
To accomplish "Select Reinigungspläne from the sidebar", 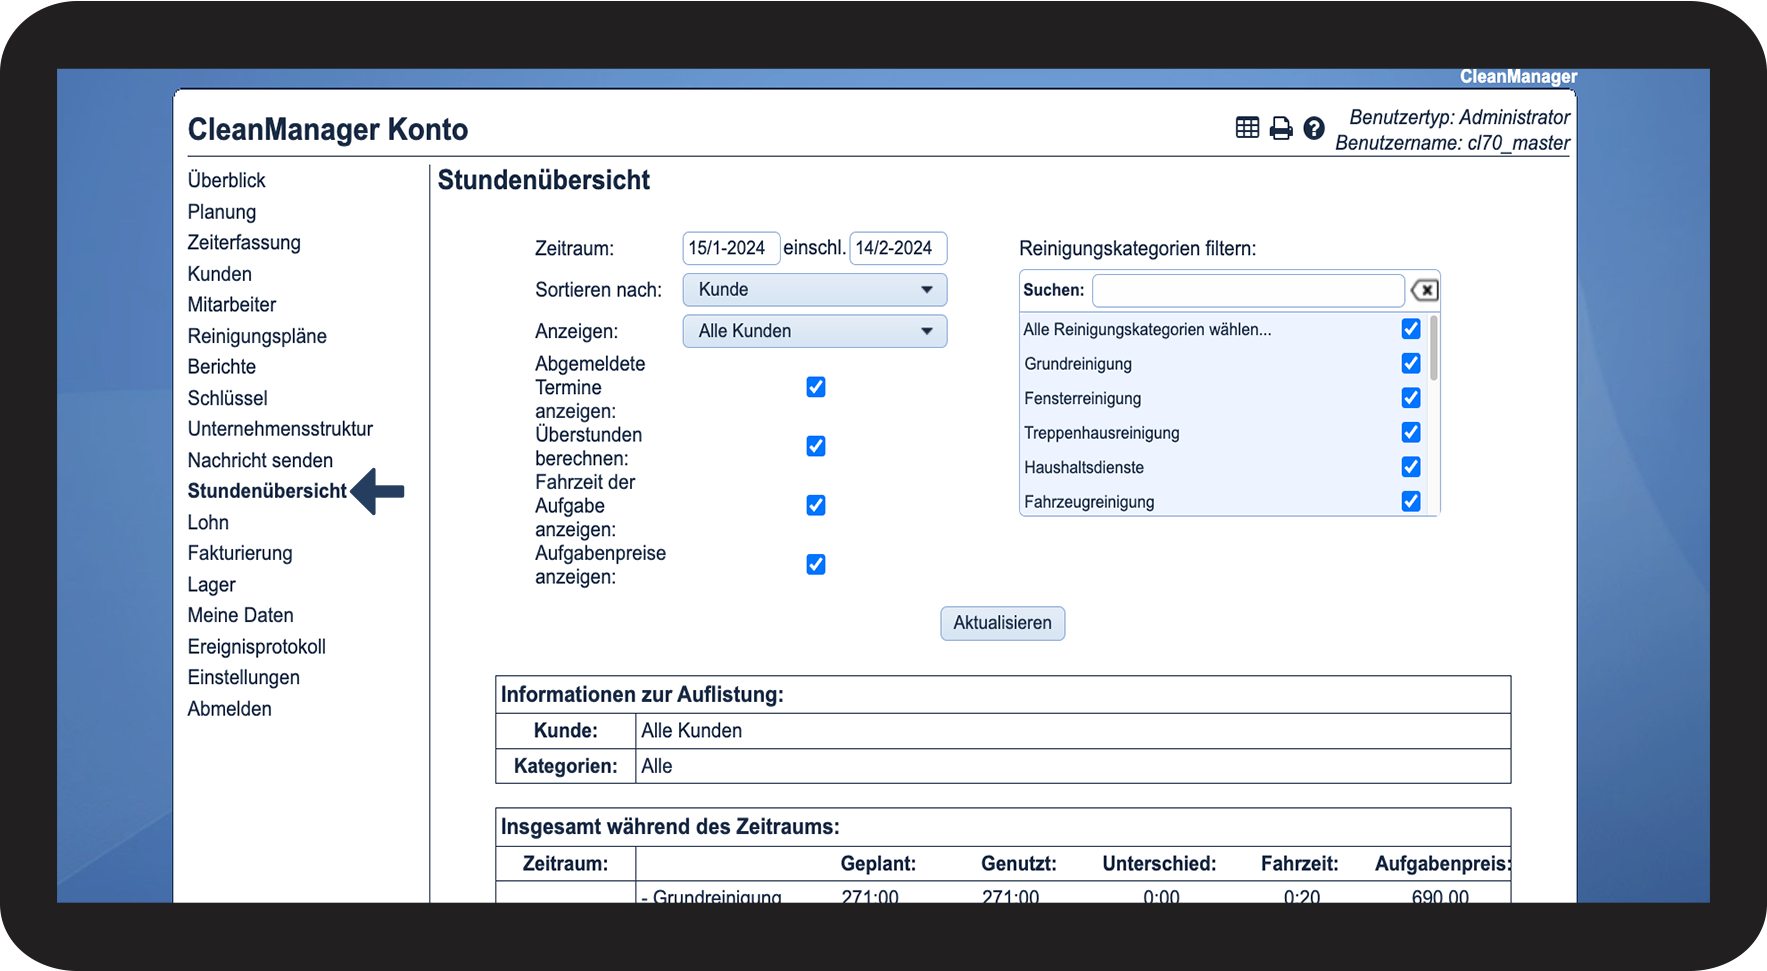I will coord(257,336).
